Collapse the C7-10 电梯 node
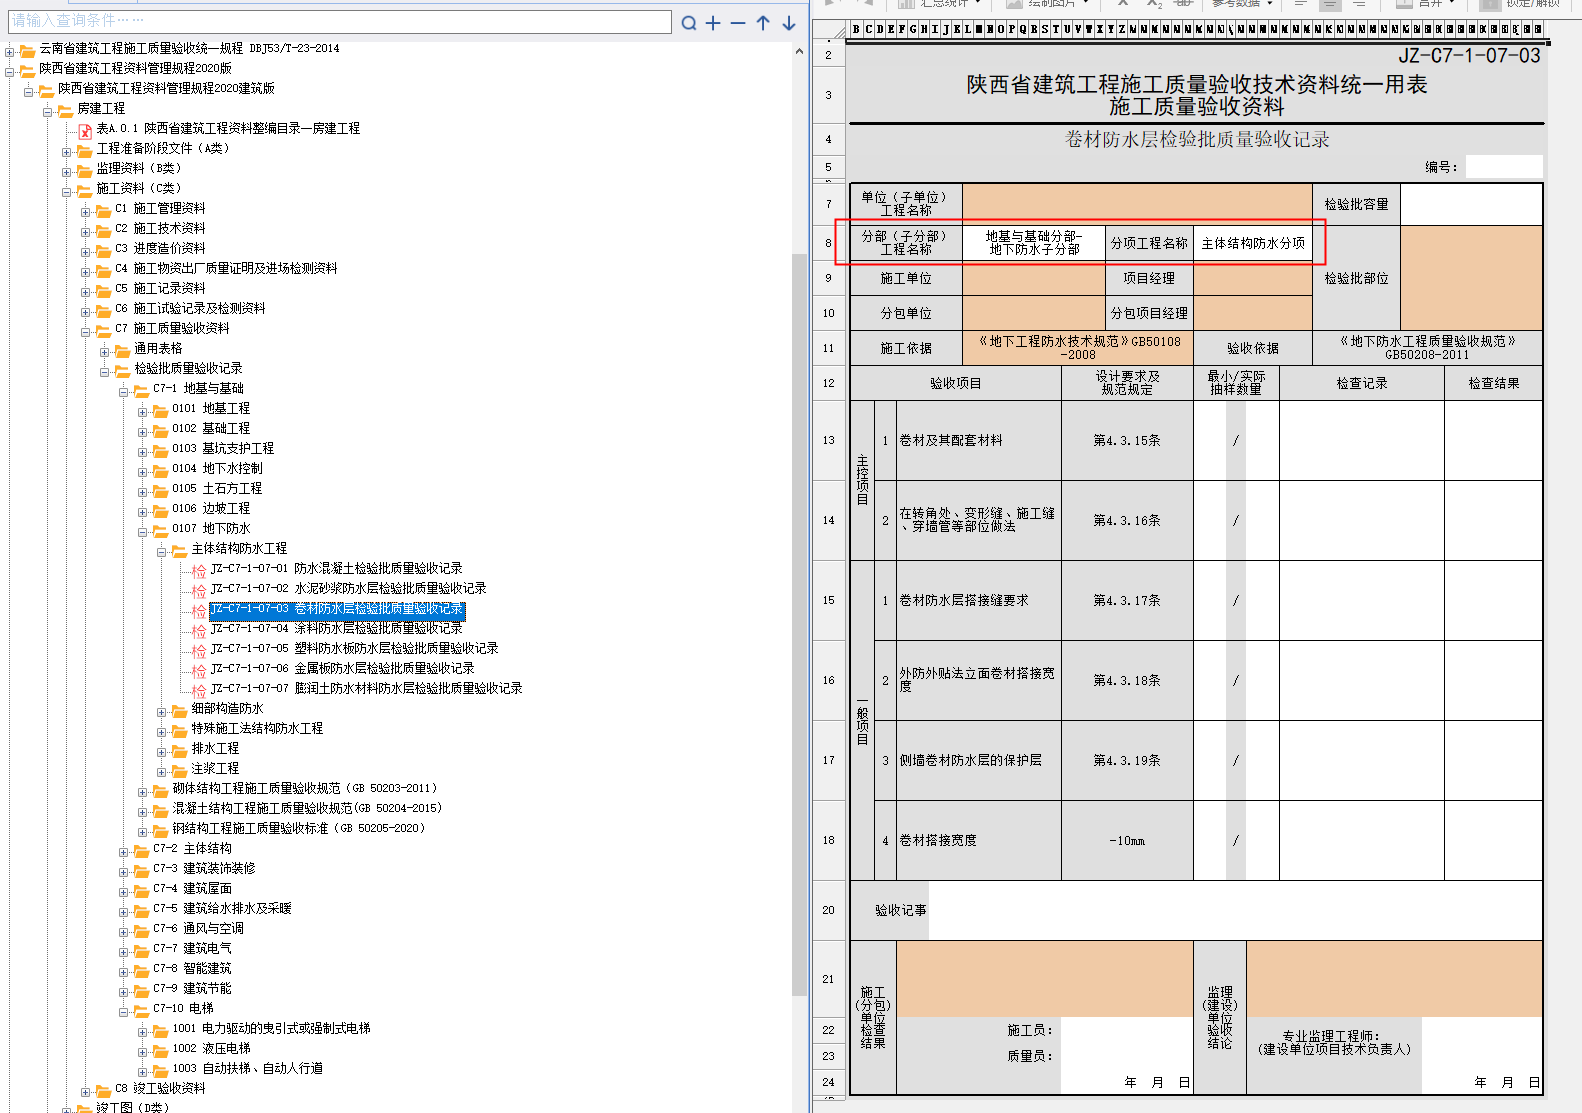 click(124, 1011)
